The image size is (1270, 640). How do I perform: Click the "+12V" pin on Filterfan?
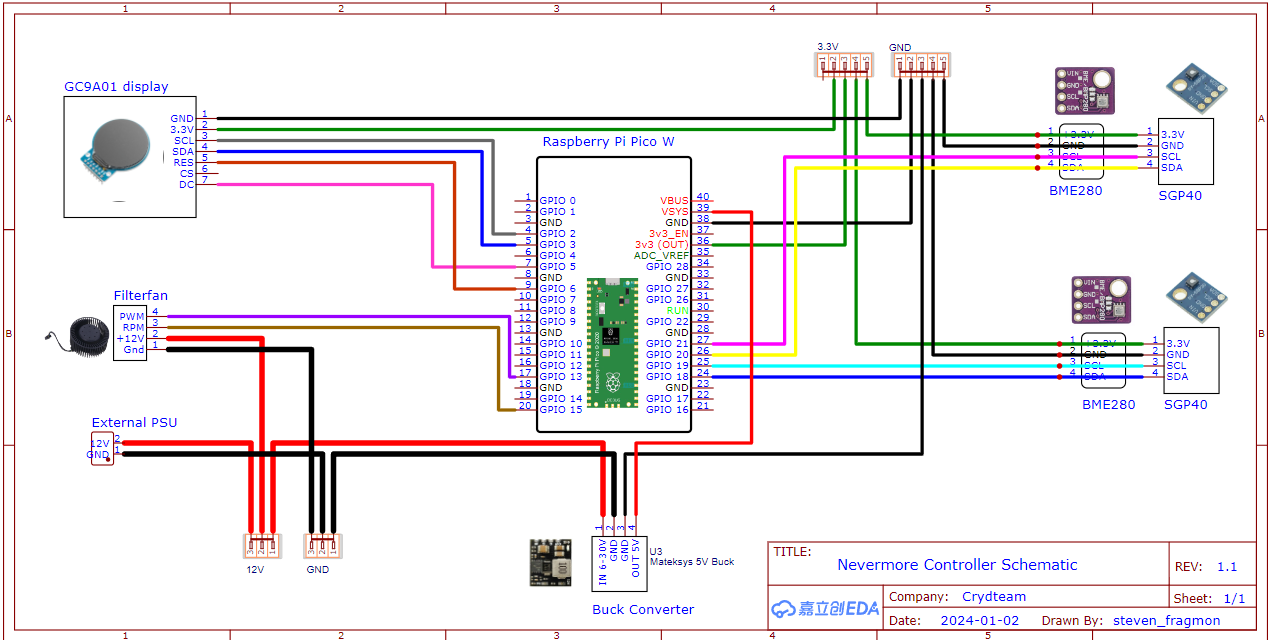pyautogui.click(x=131, y=339)
